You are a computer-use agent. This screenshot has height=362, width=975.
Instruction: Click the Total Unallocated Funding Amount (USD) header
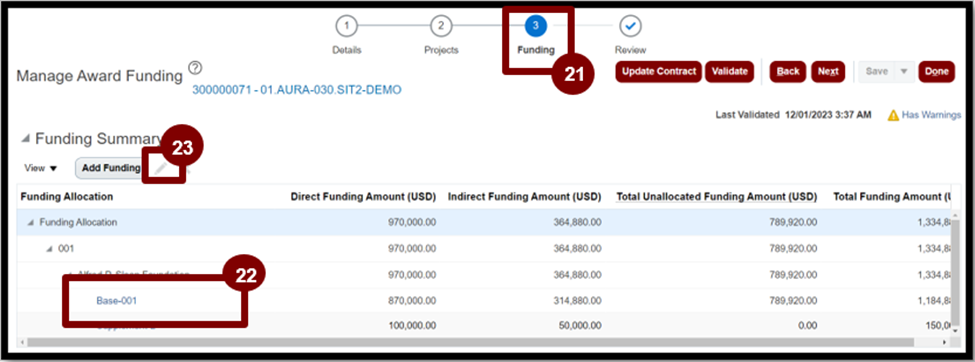pyautogui.click(x=716, y=197)
